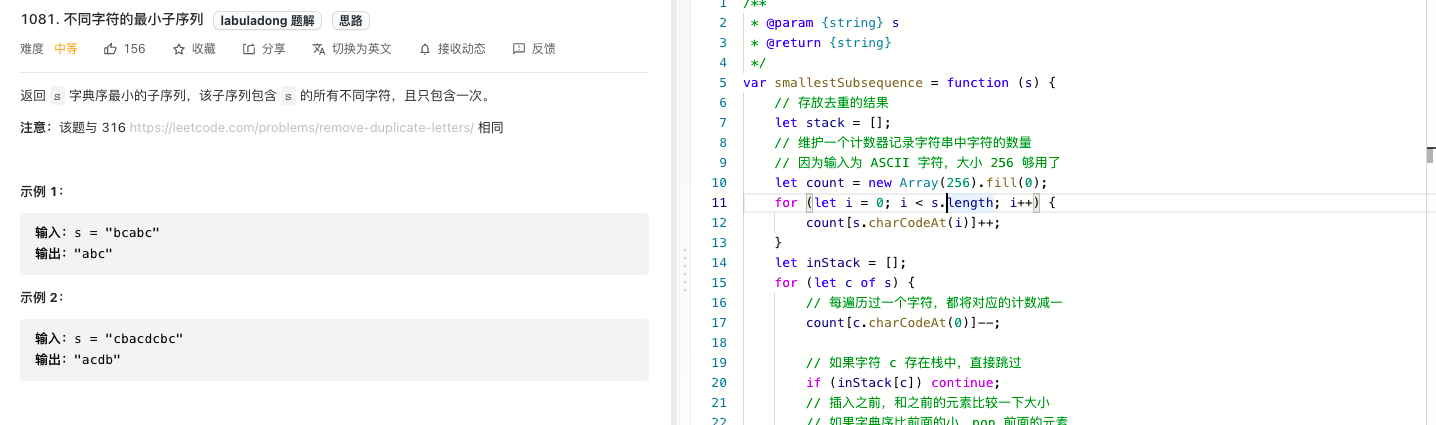The height and width of the screenshot is (425, 1436).
Task: Click the 注意 note text
Action: pyautogui.click(x=37, y=127)
